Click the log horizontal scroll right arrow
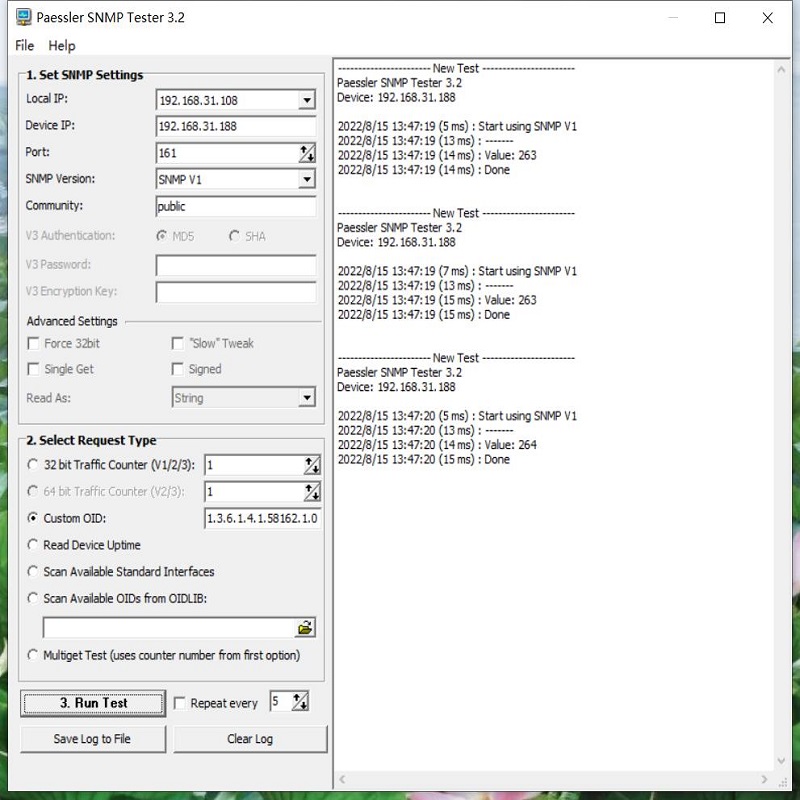Image resolution: width=800 pixels, height=800 pixels. [764, 779]
